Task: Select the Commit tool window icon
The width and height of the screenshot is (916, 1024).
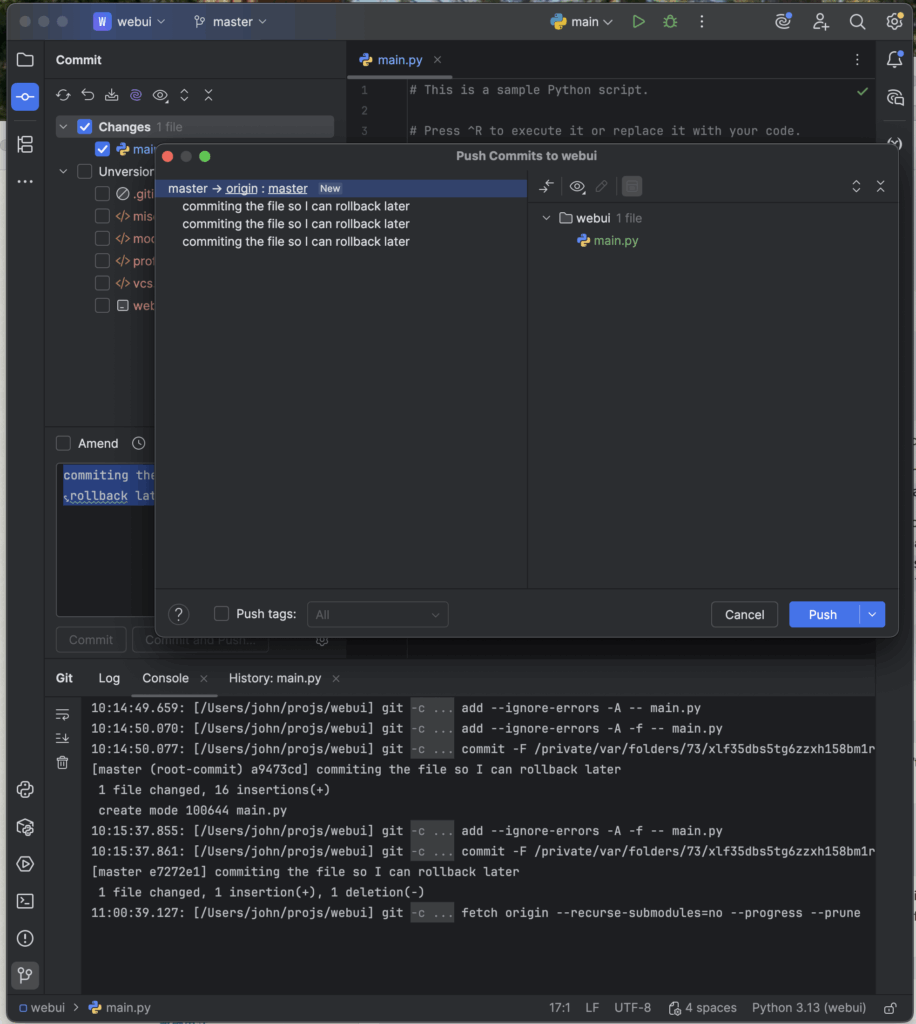Action: tap(25, 97)
